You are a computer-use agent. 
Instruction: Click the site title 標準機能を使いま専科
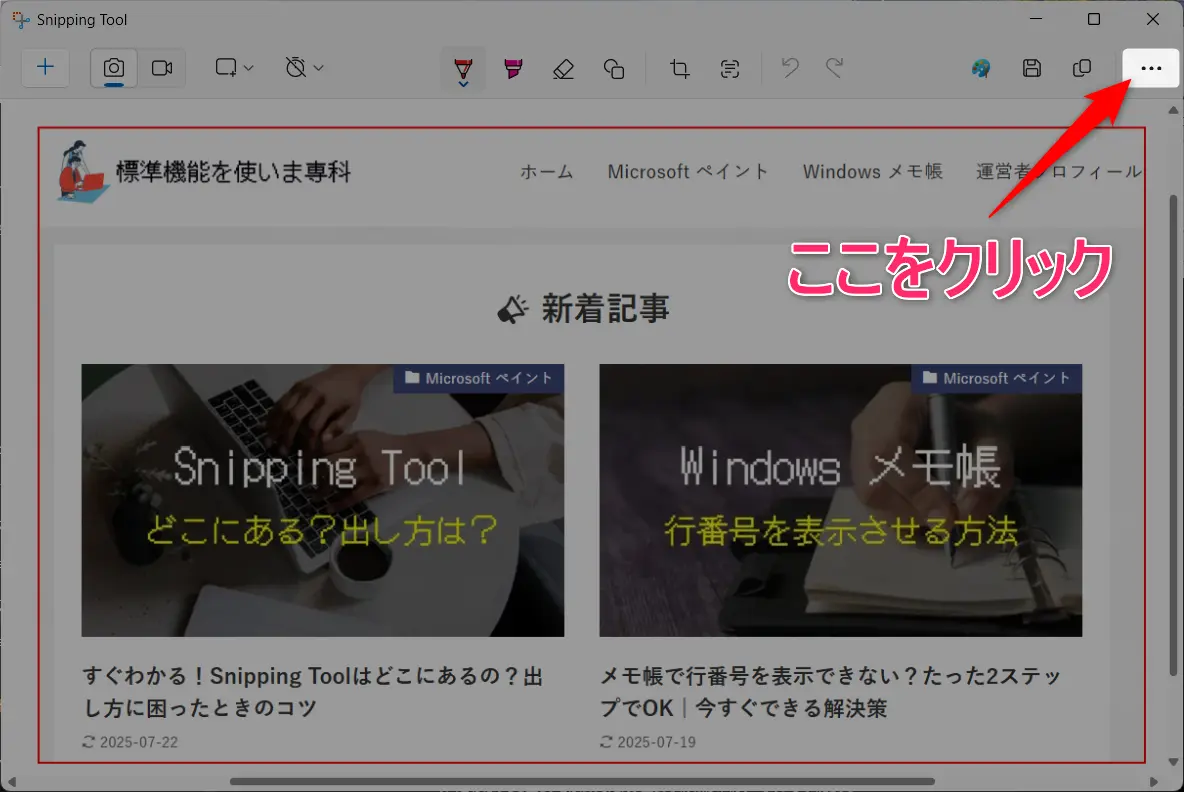pos(233,172)
